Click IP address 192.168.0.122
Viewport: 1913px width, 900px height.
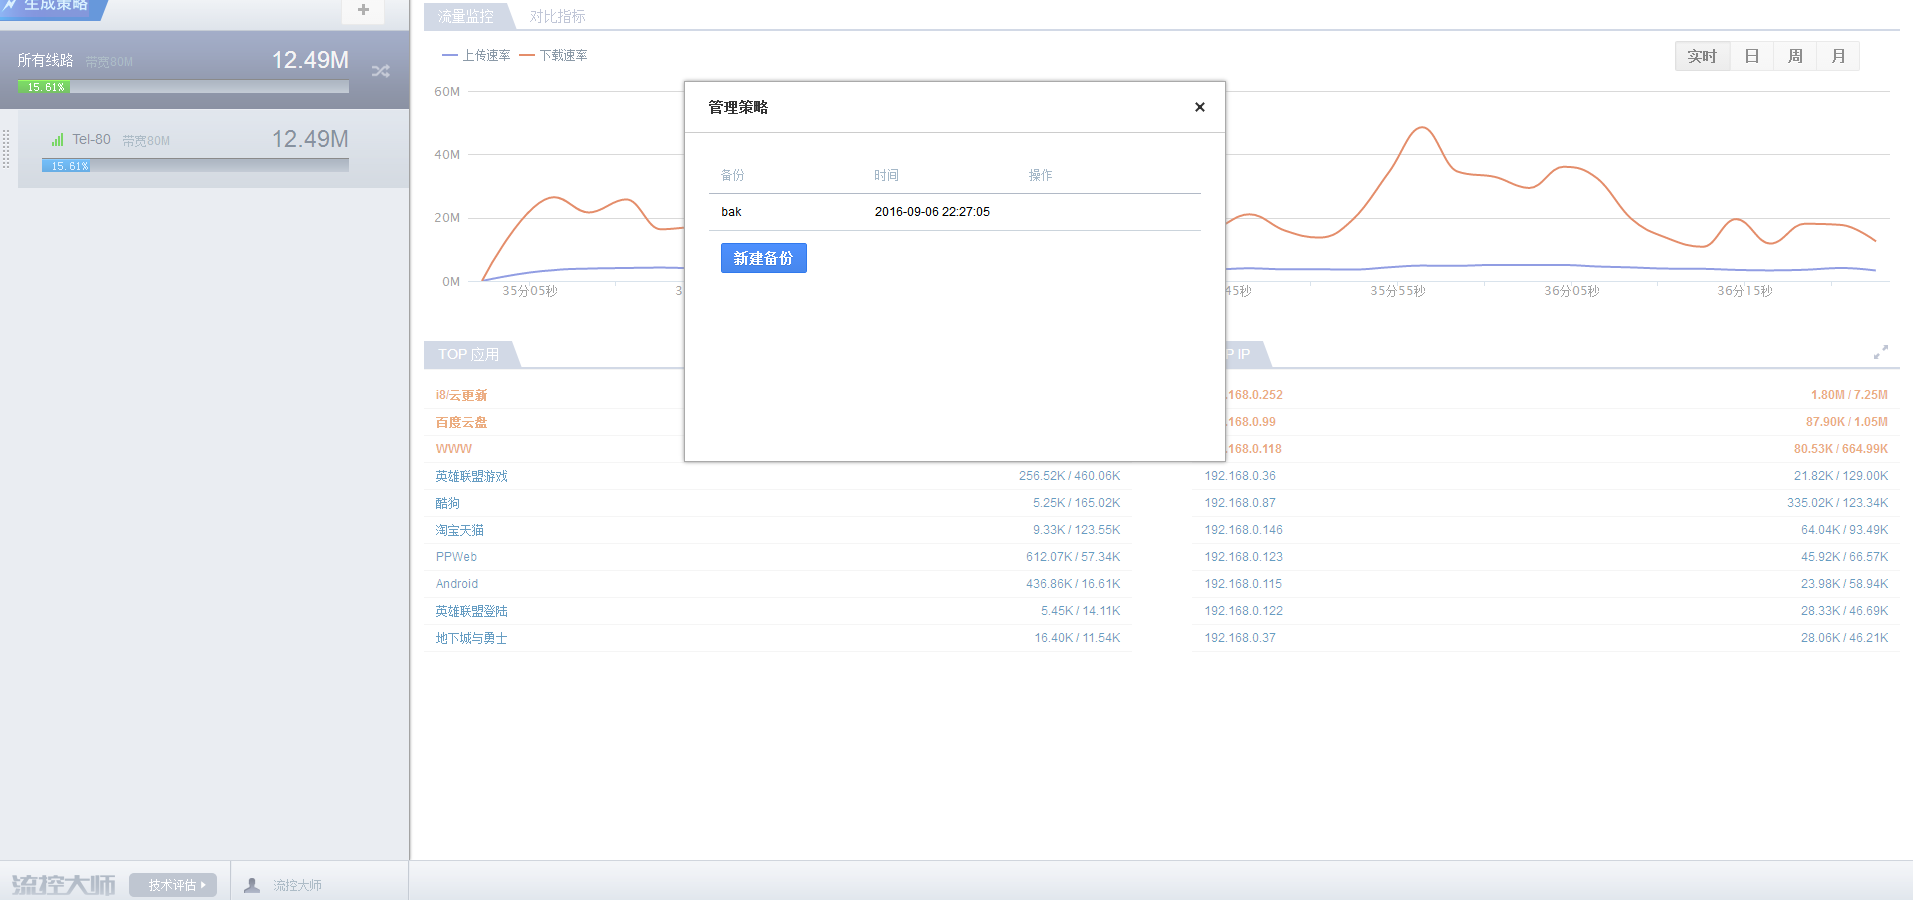1243,611
